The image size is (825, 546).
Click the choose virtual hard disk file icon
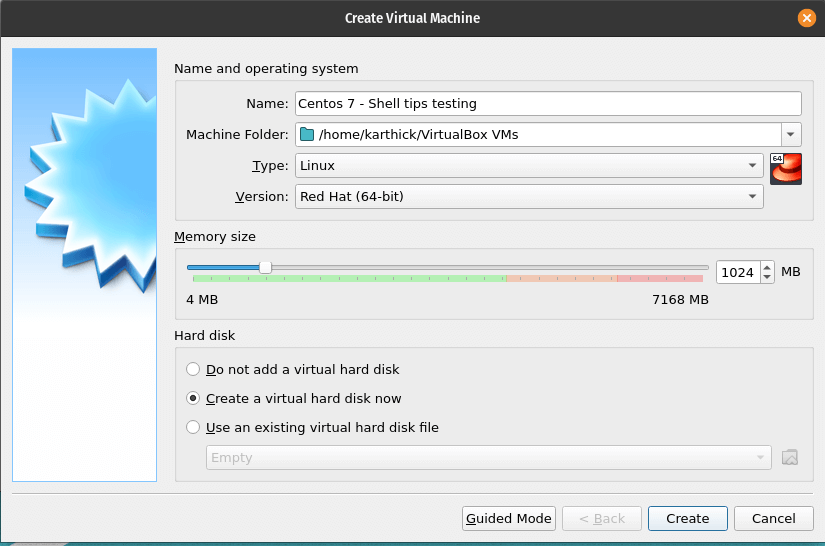coord(790,457)
